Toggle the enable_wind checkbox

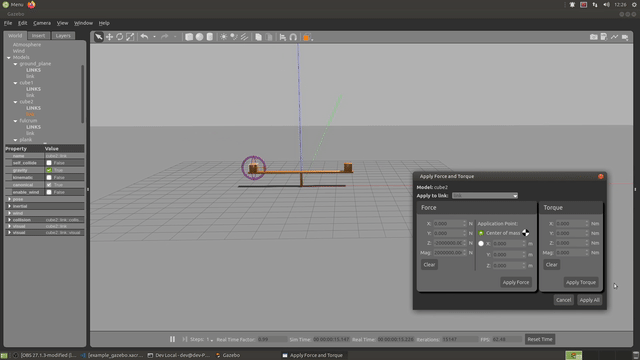pos(49,192)
